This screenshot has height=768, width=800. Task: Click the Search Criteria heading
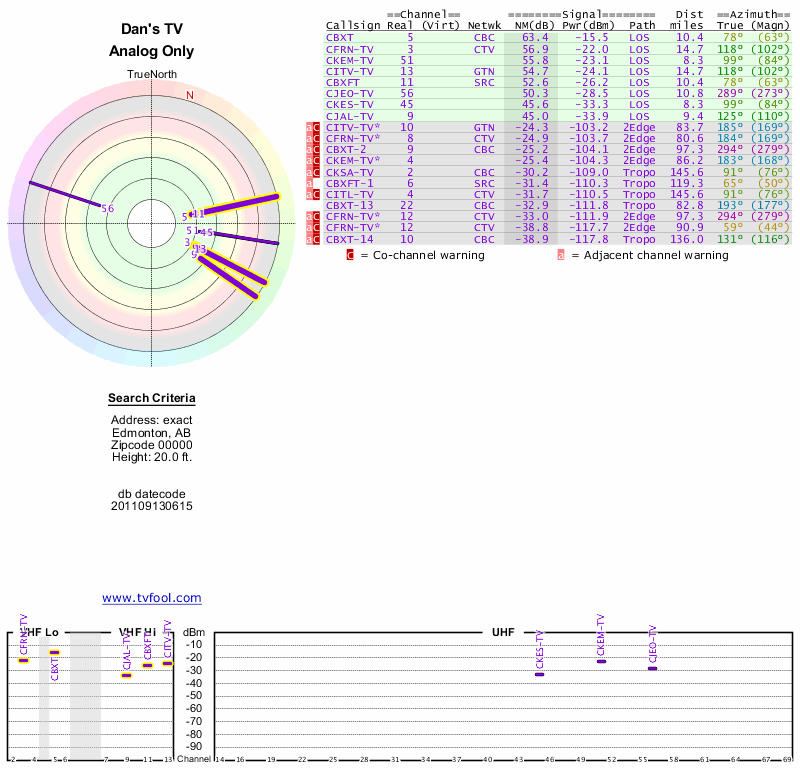(x=152, y=400)
